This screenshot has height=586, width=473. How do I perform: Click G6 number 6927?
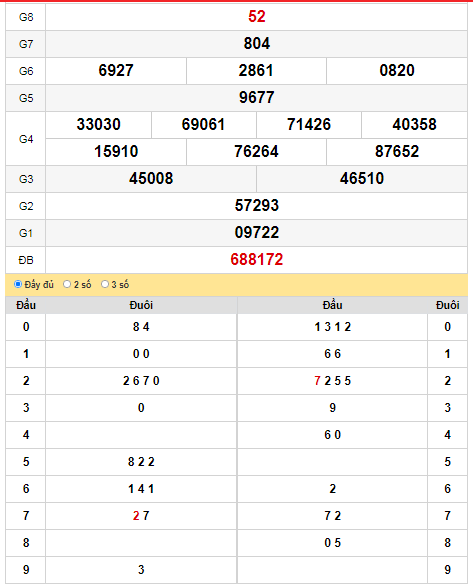pyautogui.click(x=116, y=71)
